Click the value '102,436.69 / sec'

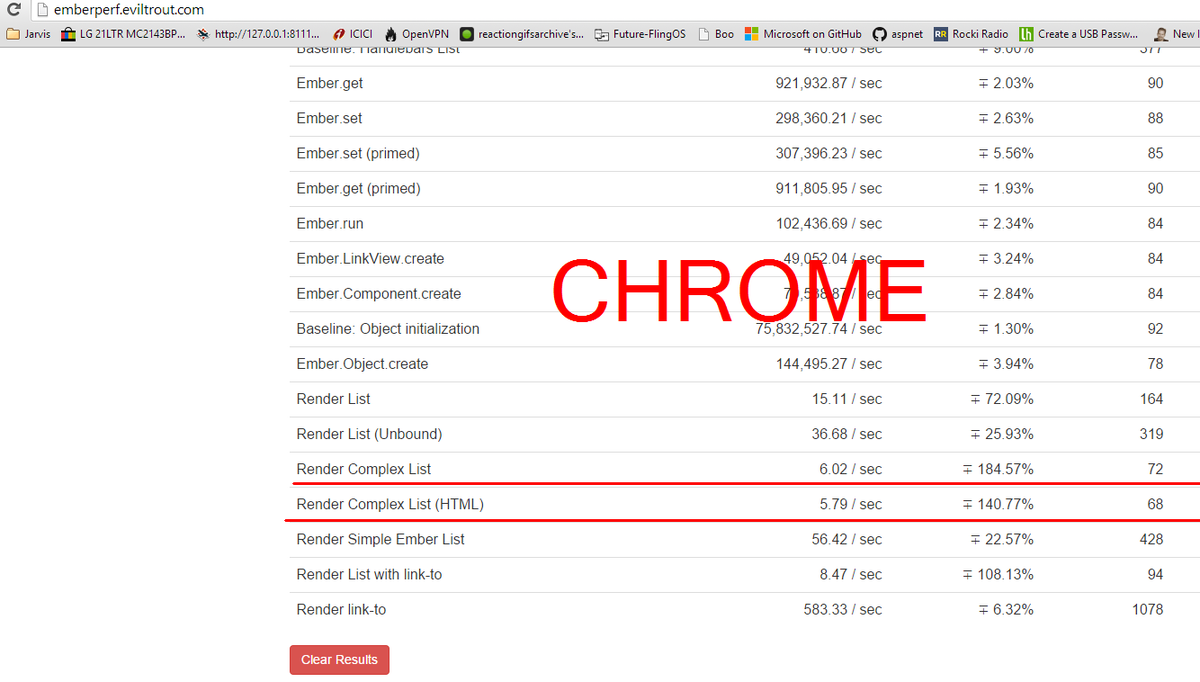tap(829, 223)
